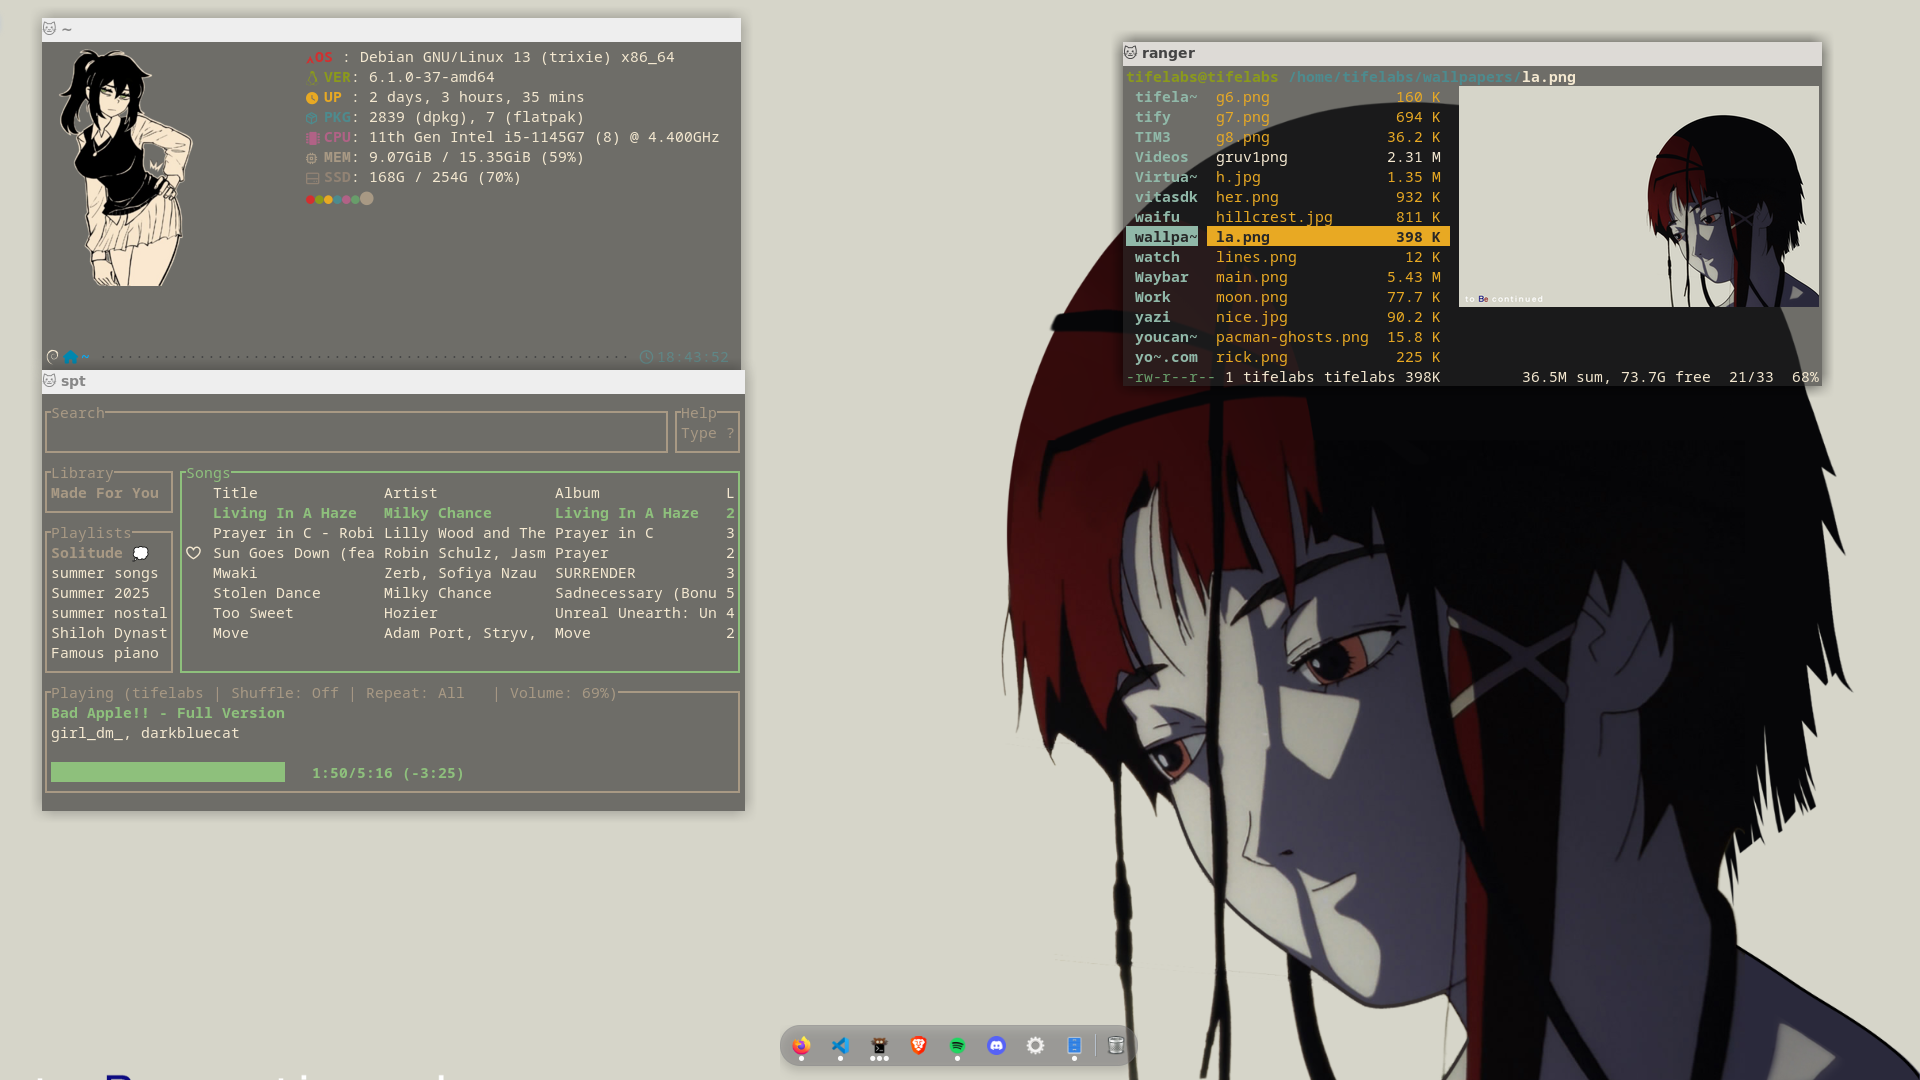
Task: Focus the Search box in spt
Action: tap(356, 433)
